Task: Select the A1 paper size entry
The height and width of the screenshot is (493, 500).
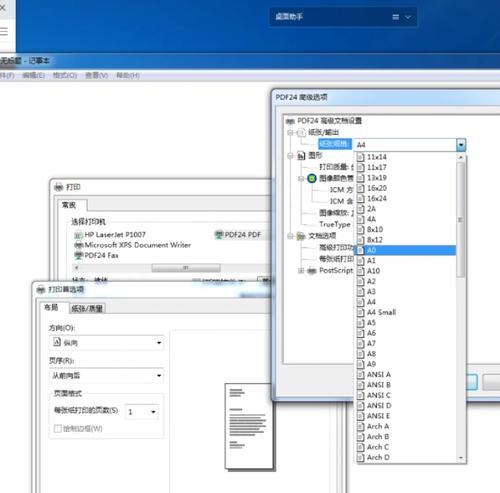Action: [405, 261]
